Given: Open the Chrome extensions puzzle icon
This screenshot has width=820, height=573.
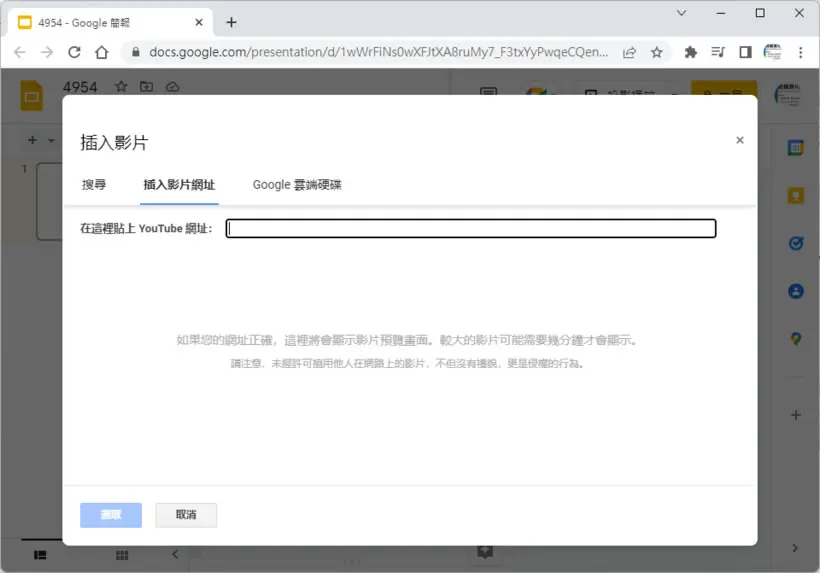Looking at the screenshot, I should [x=691, y=52].
